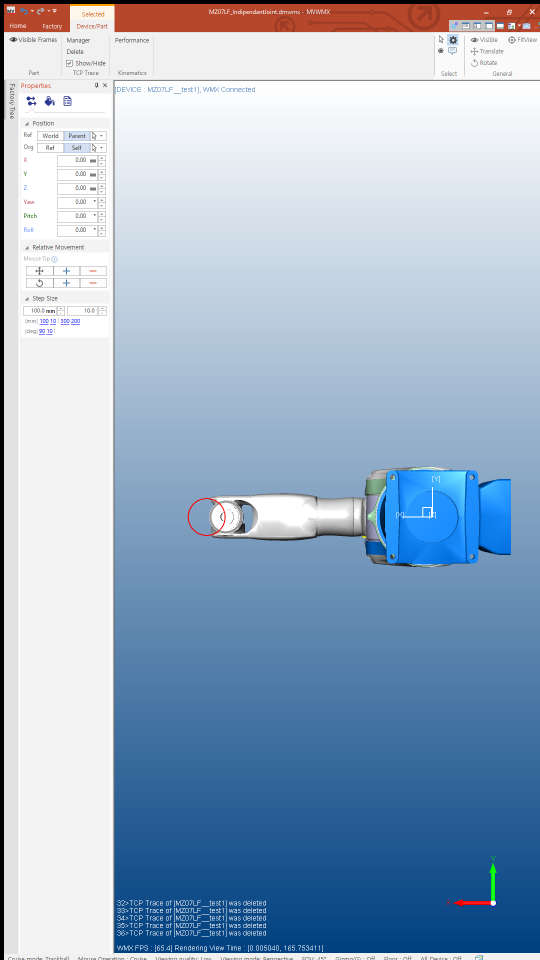Click the 200 mm step size link
Screen dimensions: 540x960
[75, 321]
